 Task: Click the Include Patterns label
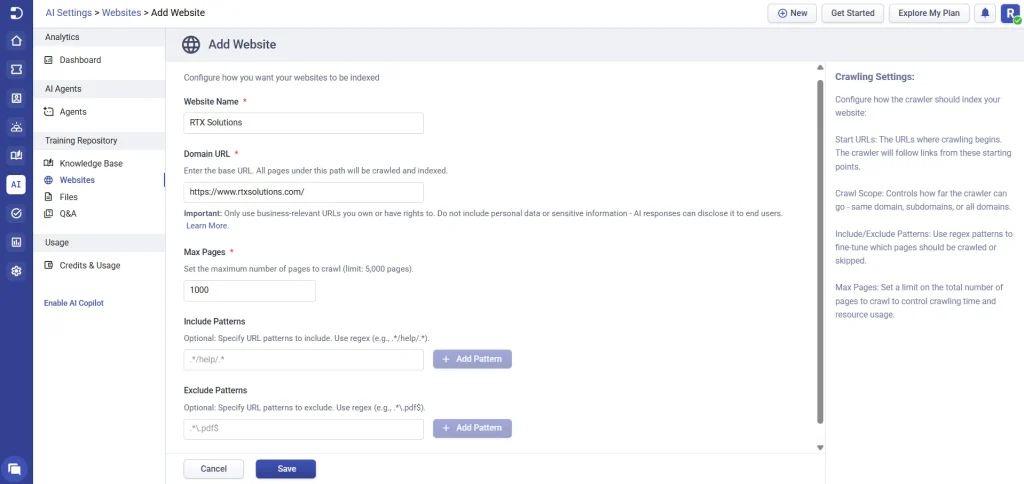[214, 321]
